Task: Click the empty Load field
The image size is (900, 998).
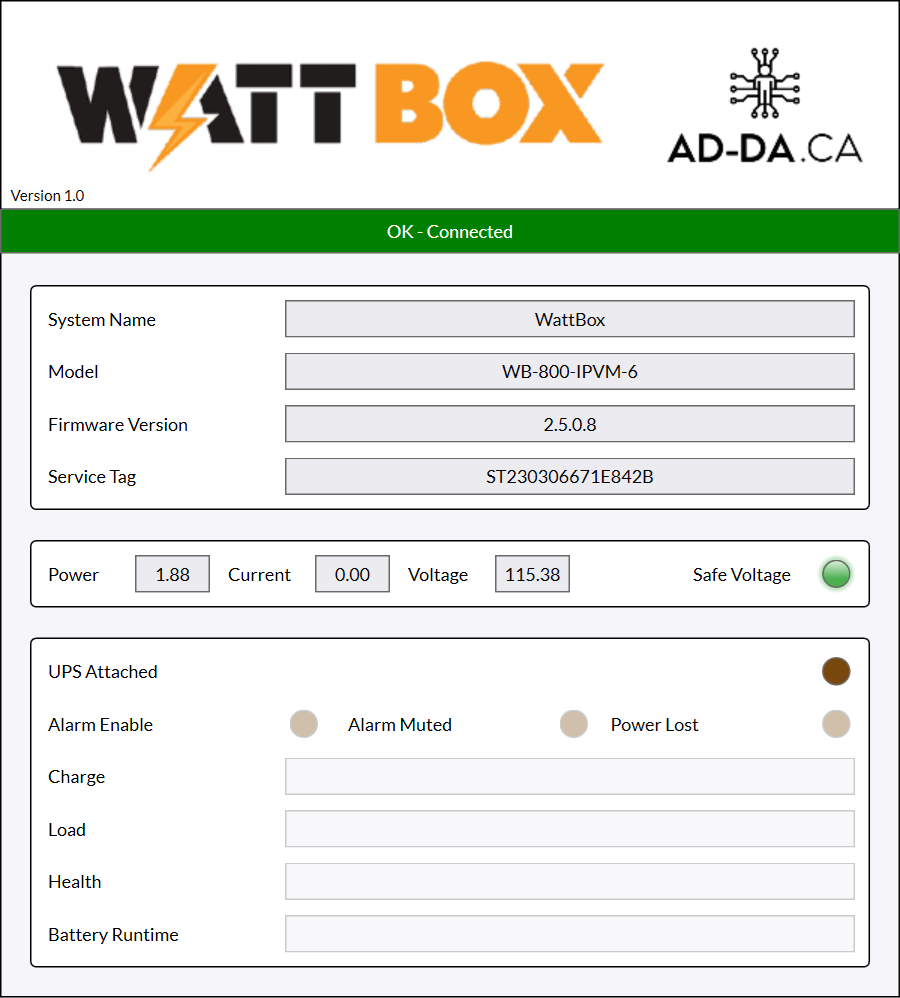Action: pyautogui.click(x=569, y=829)
